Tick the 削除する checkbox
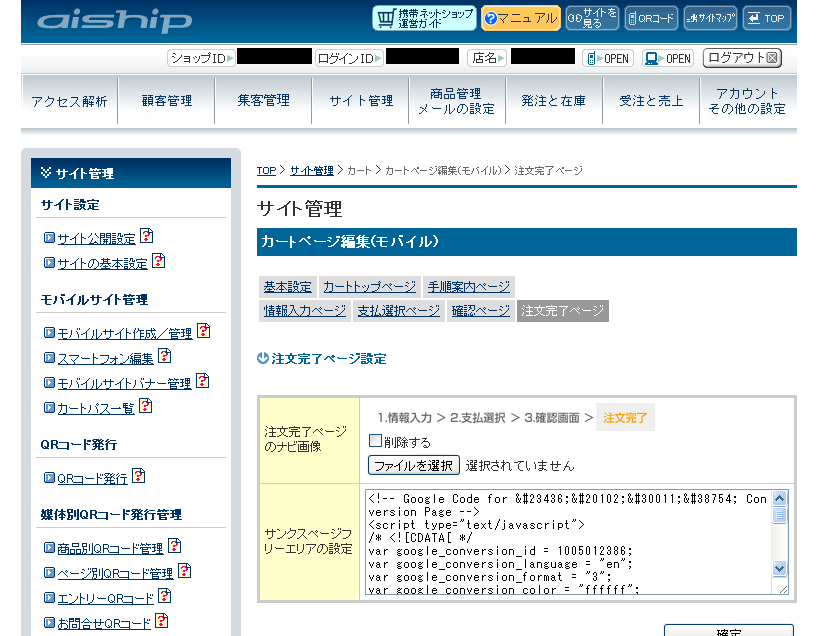The width and height of the screenshot is (822, 636). point(375,440)
